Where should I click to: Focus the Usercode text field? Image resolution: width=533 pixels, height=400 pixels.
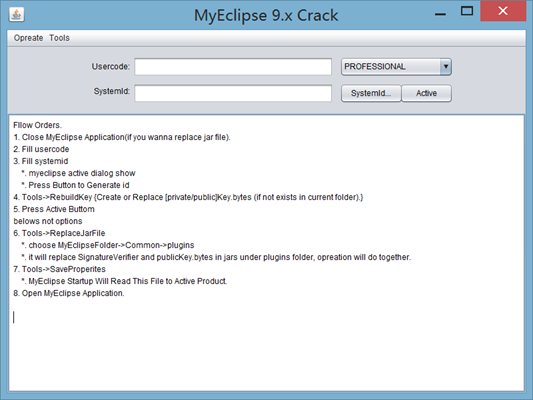[233, 67]
